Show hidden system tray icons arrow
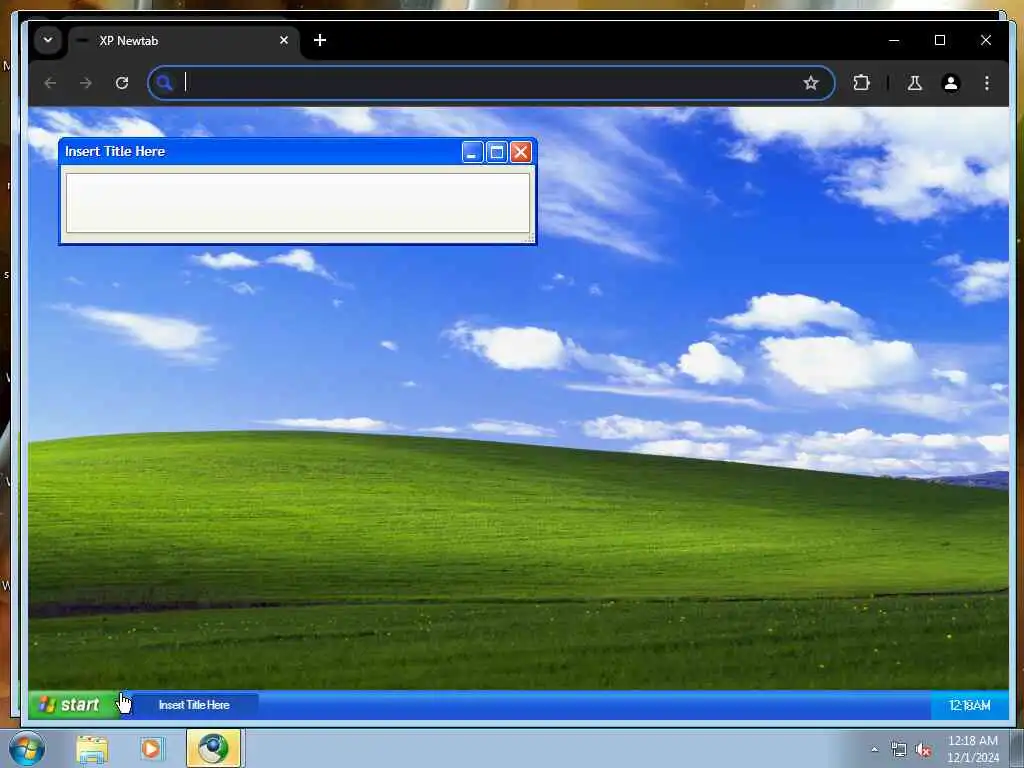Image resolution: width=1024 pixels, height=768 pixels. (x=874, y=750)
